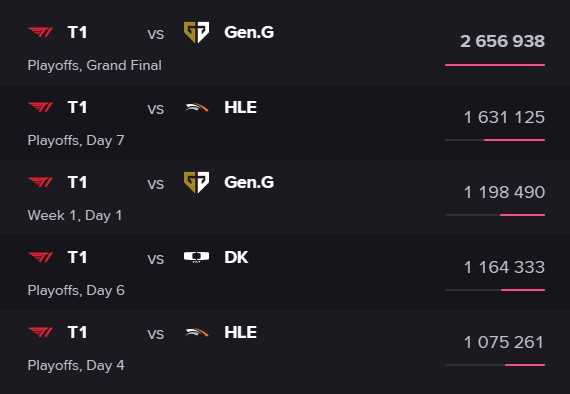570x394 pixels.
Task: Select the 1 164 333 viewers figure
Action: tap(505, 268)
